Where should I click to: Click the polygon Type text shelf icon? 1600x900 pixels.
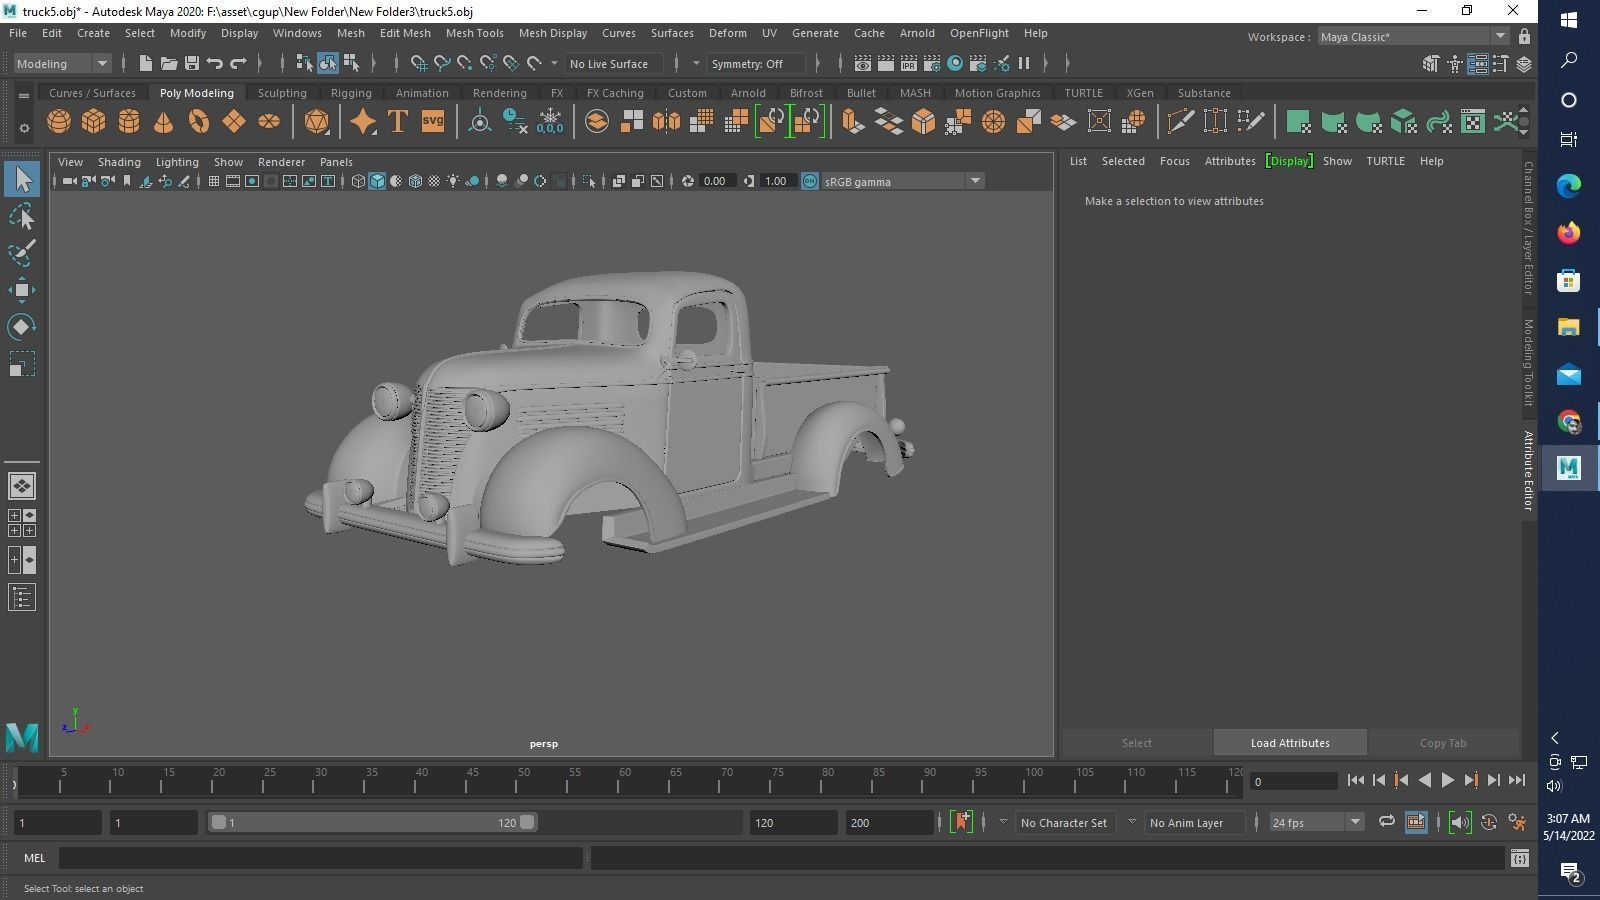click(x=397, y=122)
